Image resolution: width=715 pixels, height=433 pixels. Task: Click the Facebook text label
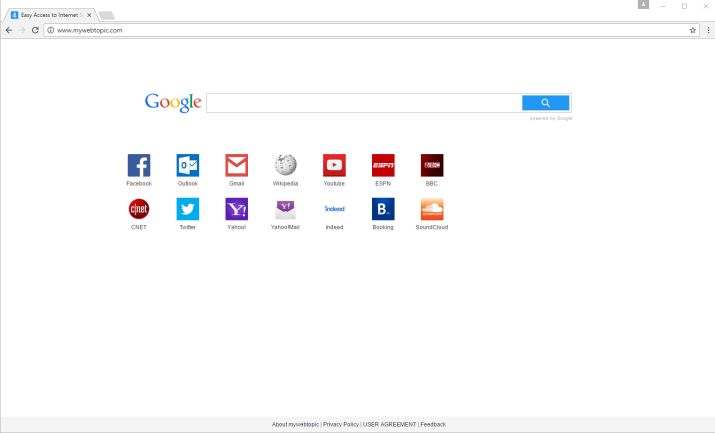pyautogui.click(x=139, y=183)
